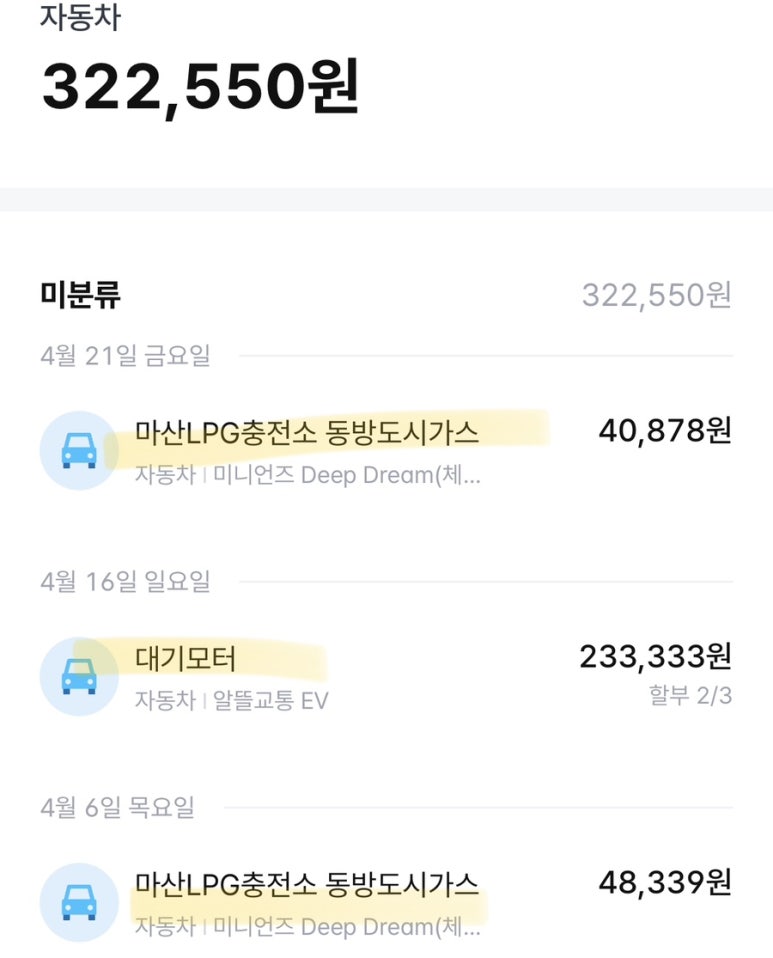Open the April 21 마산LPG충전소 동방도시가스 transaction
The width and height of the screenshot is (773, 958).
307,433
